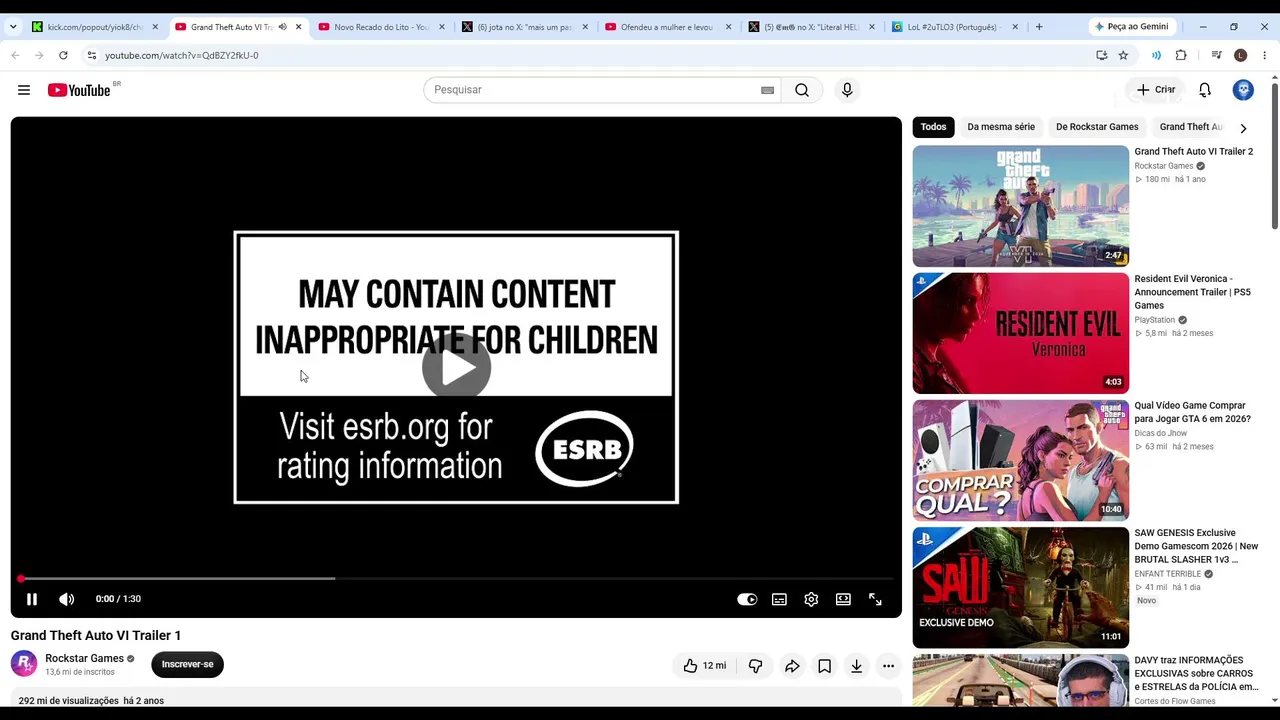Share the video

(x=792, y=665)
